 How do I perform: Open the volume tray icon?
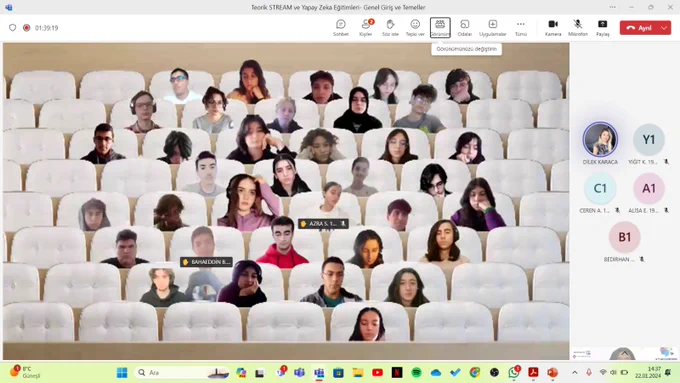pos(613,373)
